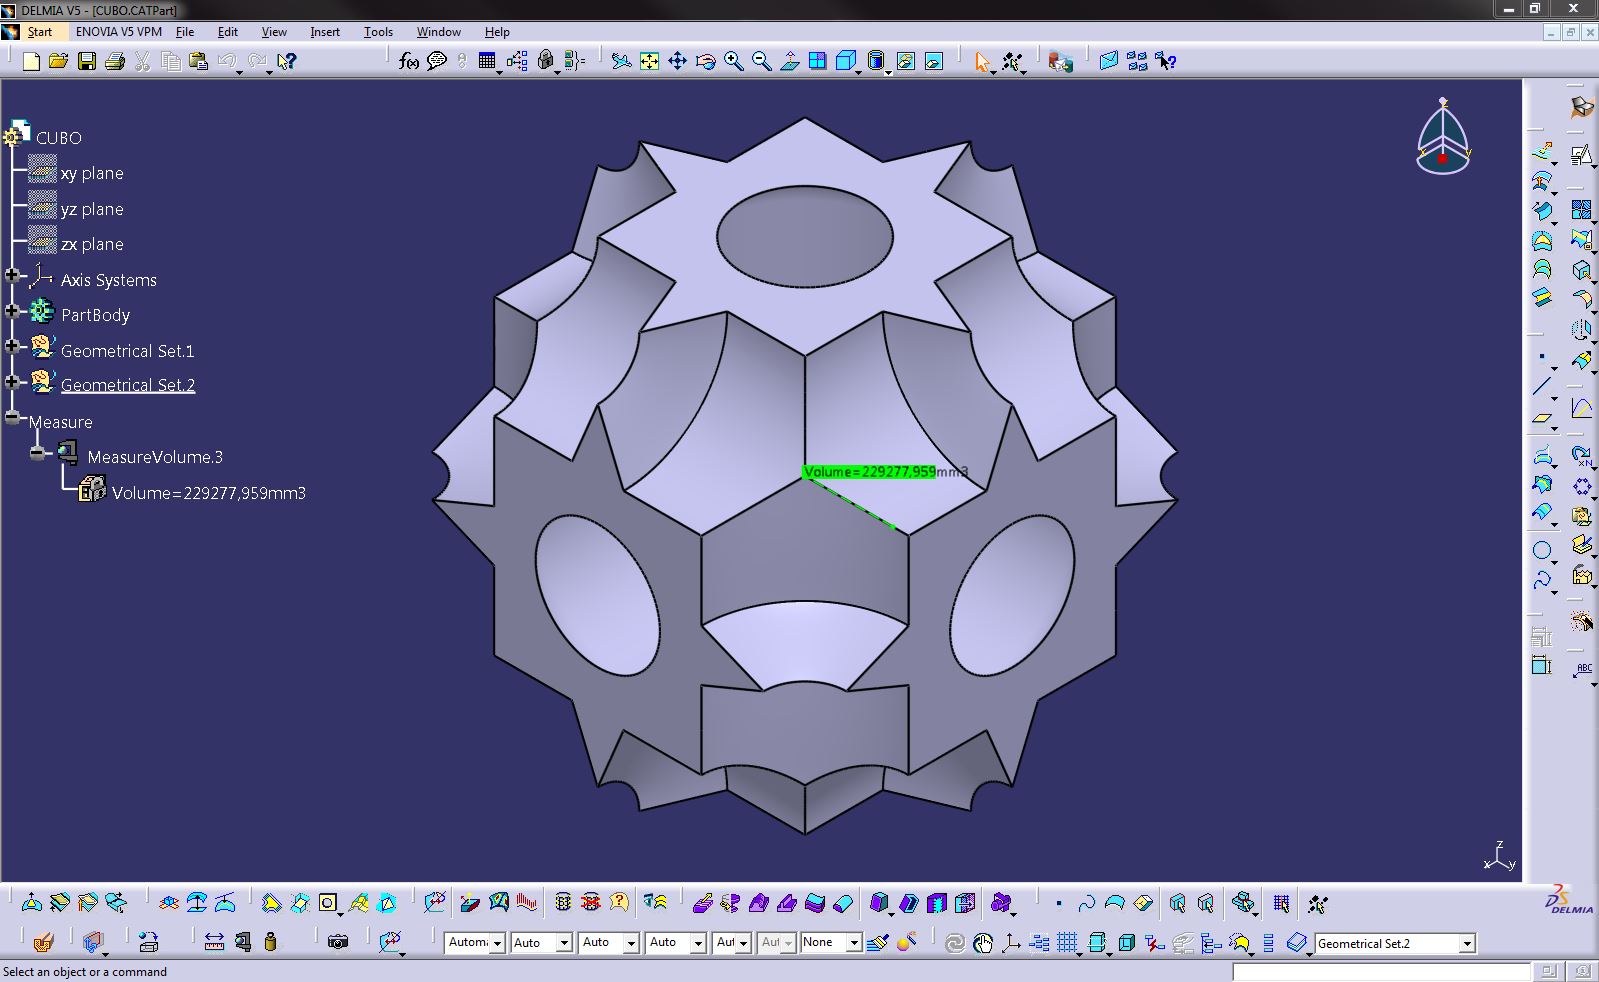Select Volume=229277,959mm3 tree entry

coord(209,493)
